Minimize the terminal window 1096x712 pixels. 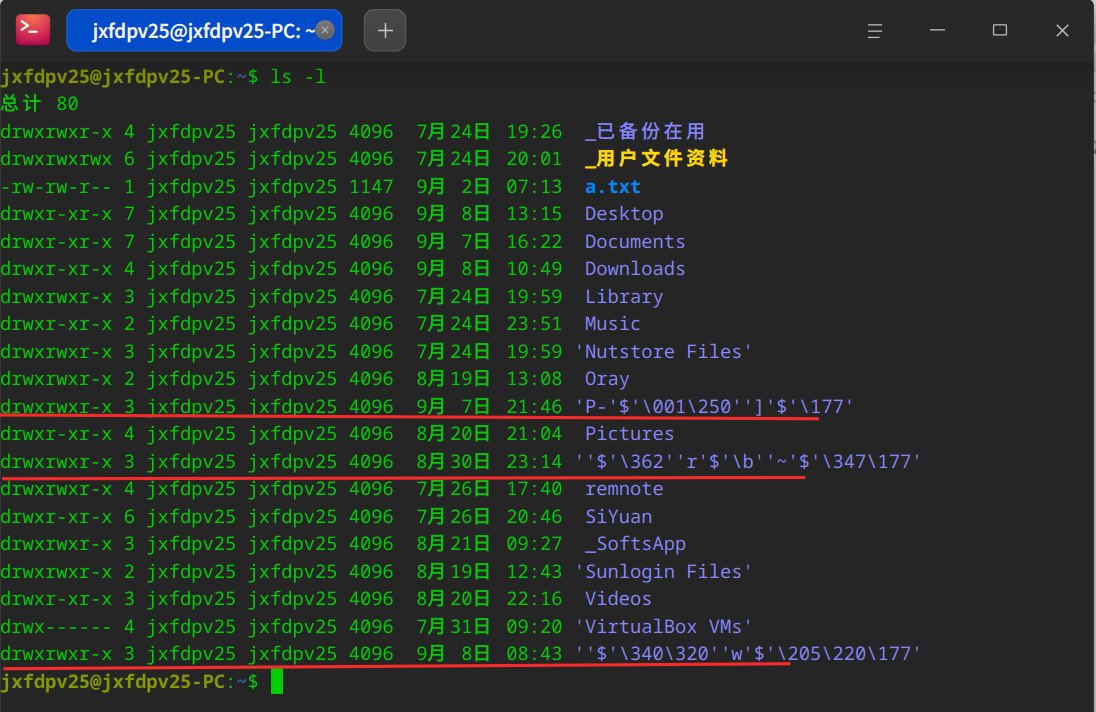937,31
